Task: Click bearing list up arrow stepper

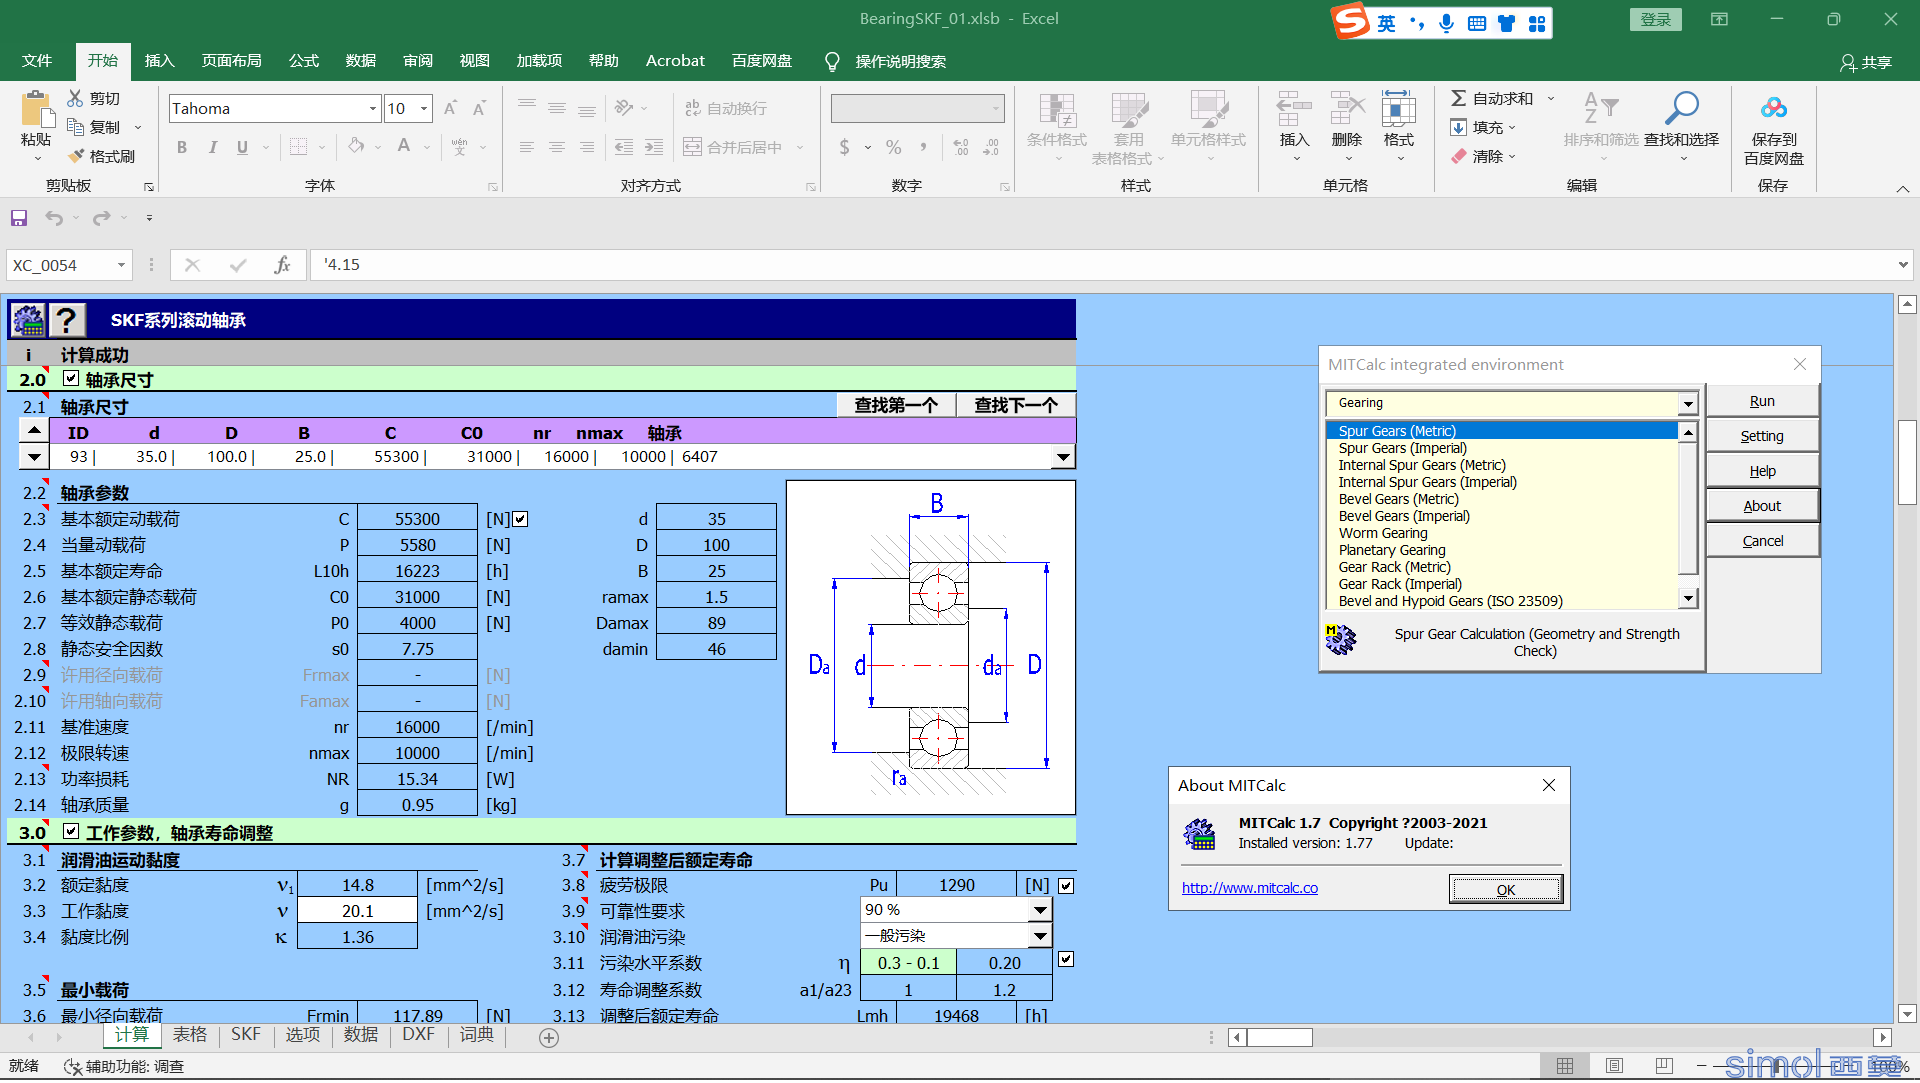Action: pyautogui.click(x=34, y=431)
